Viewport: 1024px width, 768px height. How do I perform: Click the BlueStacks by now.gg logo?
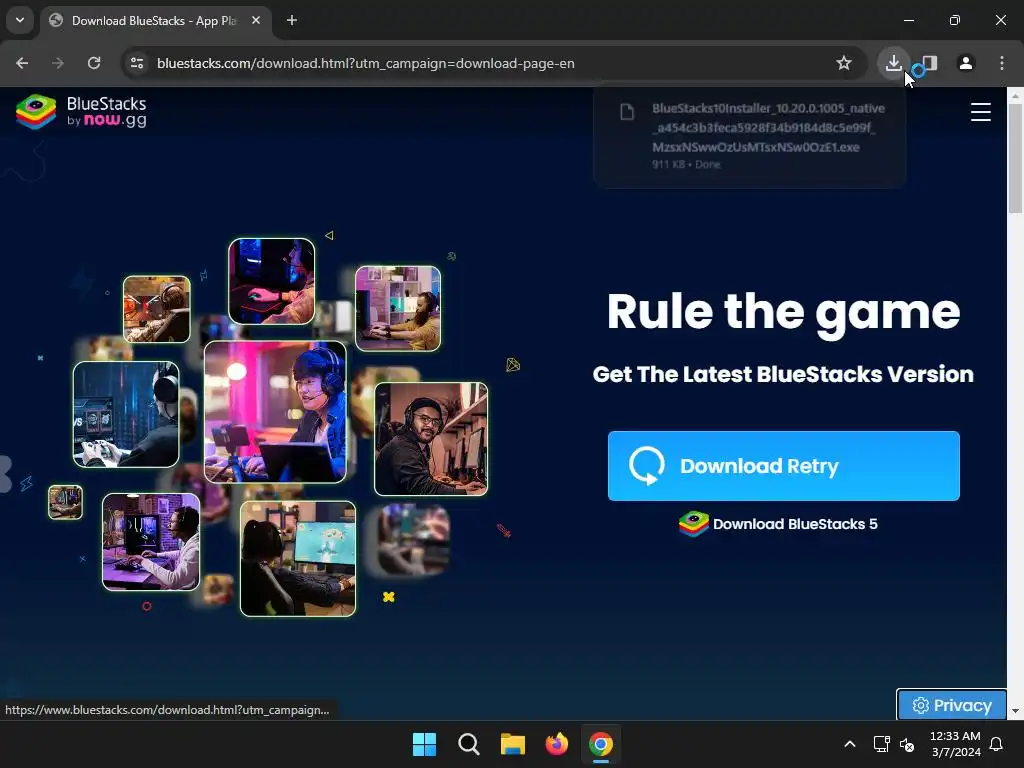[x=82, y=112]
